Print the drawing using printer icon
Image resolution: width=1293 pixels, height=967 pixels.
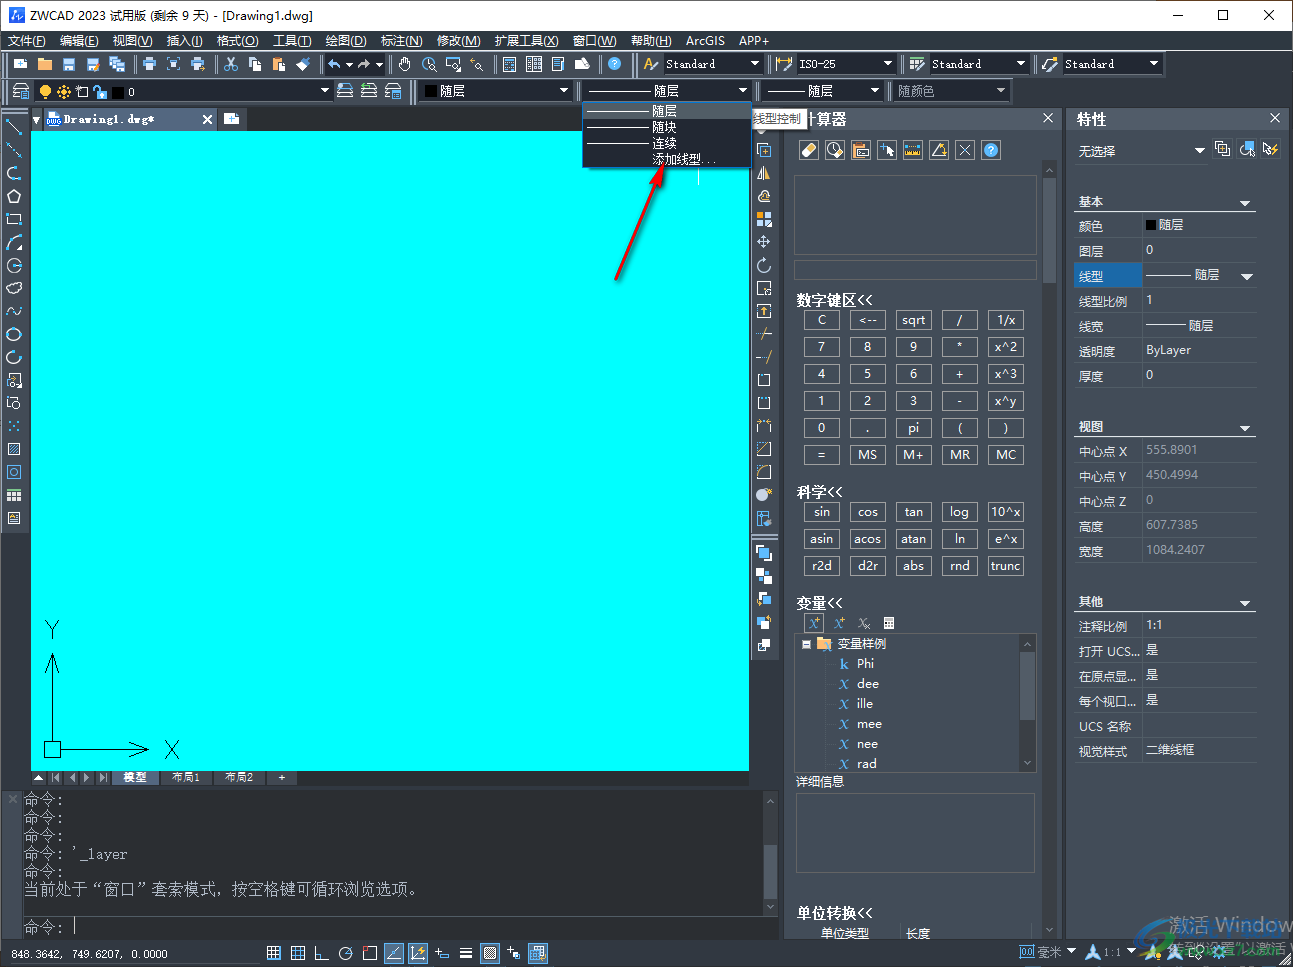(149, 64)
